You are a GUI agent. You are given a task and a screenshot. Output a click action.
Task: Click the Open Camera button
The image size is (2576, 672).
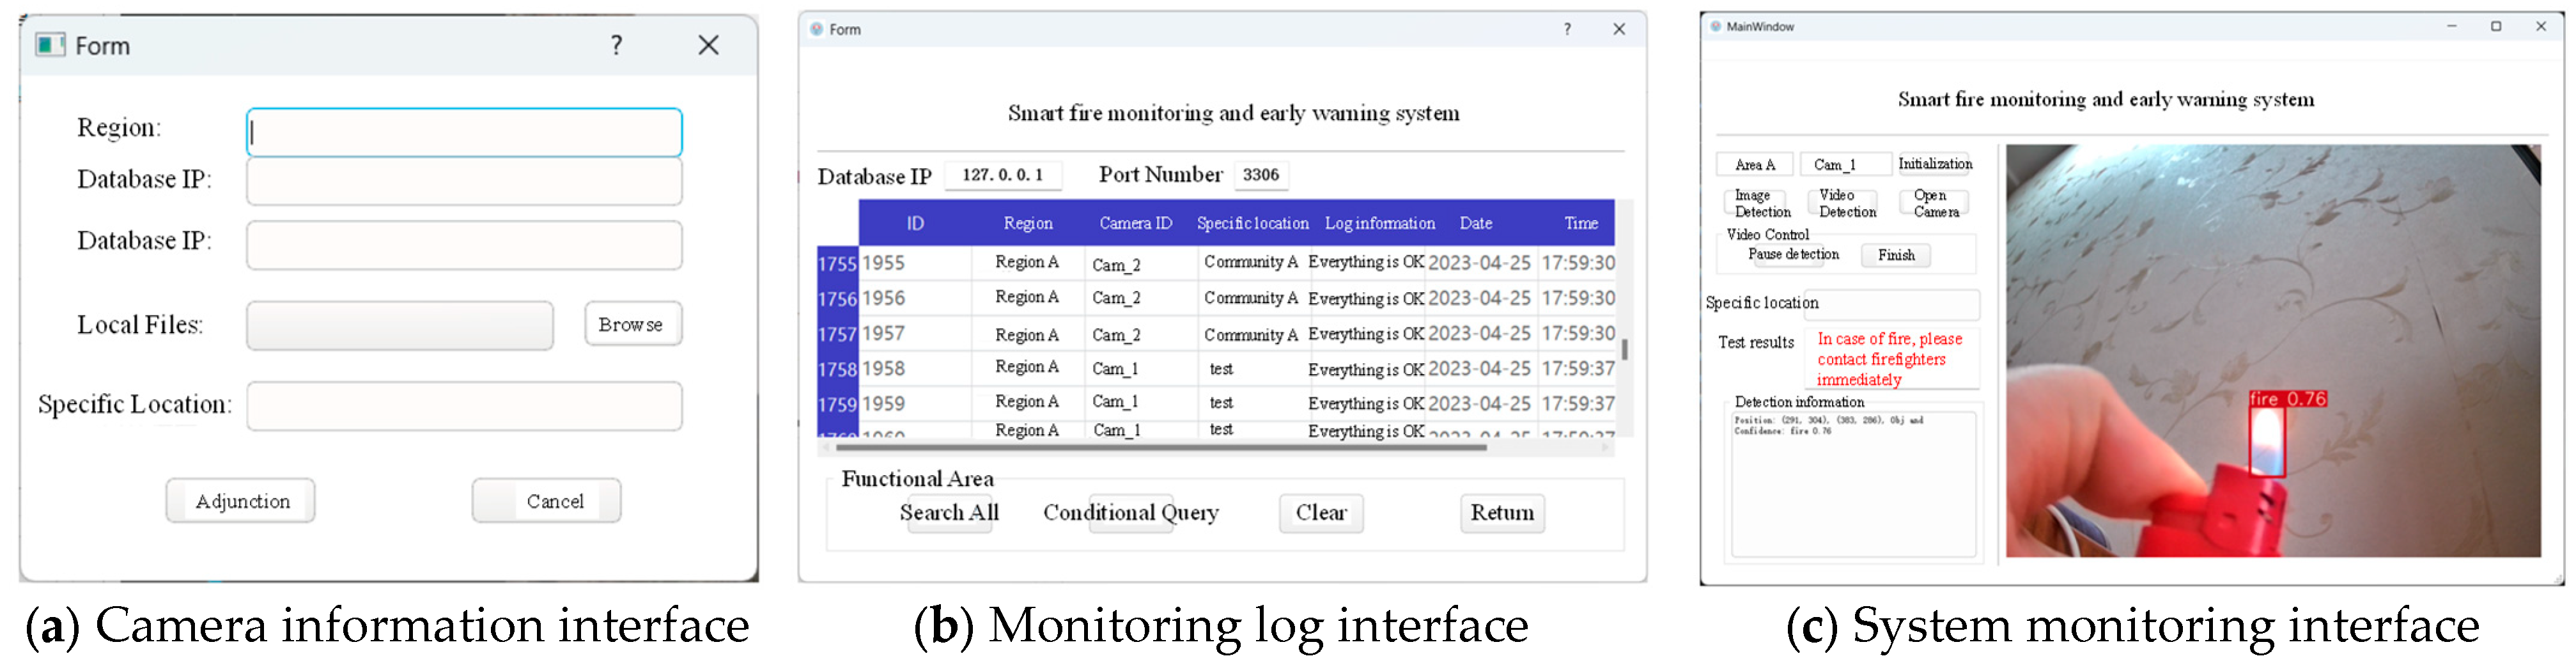(1935, 204)
